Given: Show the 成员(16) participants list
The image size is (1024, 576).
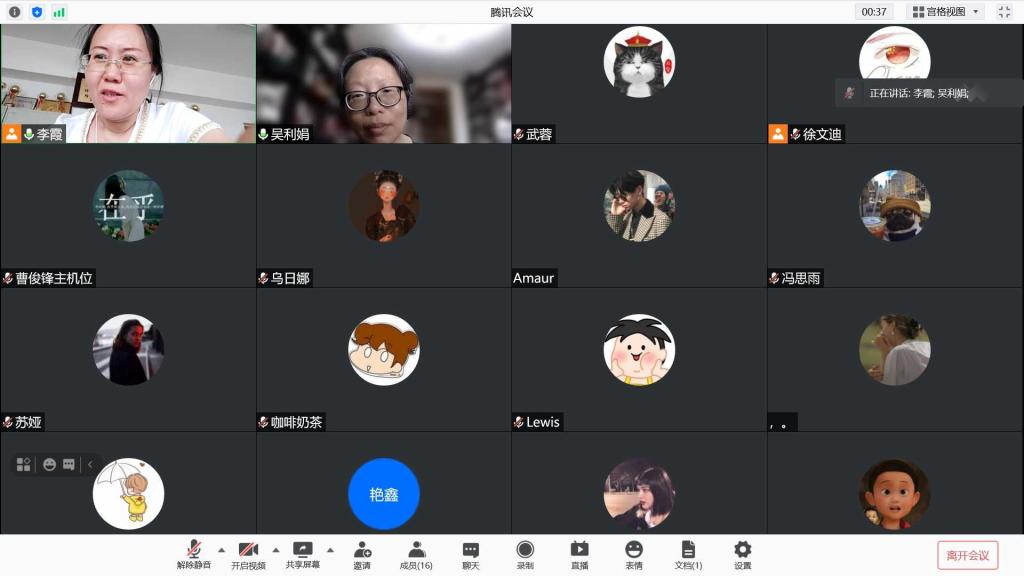Looking at the screenshot, I should [x=416, y=554].
